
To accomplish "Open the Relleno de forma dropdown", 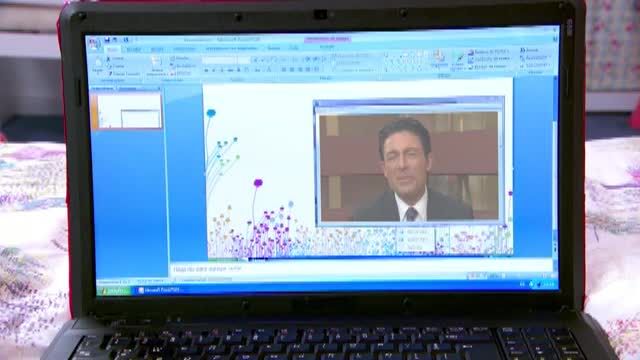I will [x=489, y=52].
